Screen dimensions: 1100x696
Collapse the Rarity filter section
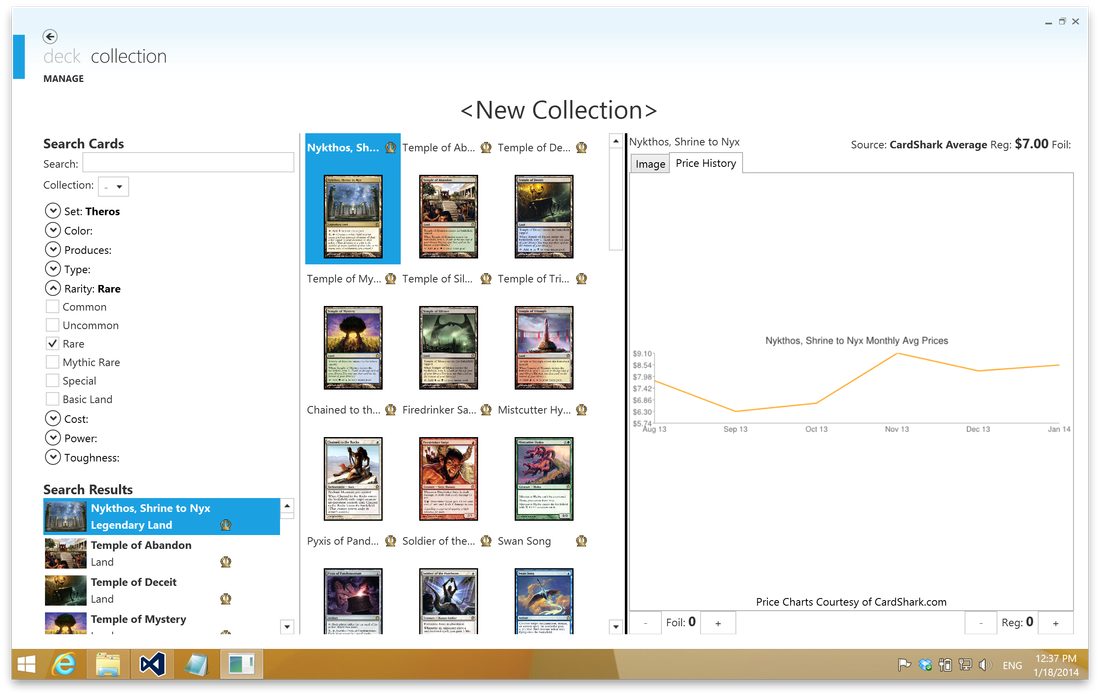pos(52,288)
